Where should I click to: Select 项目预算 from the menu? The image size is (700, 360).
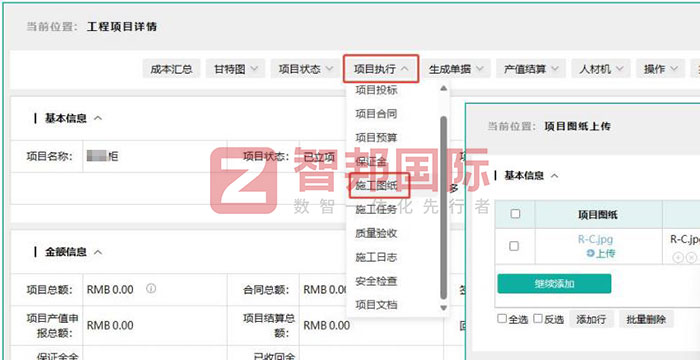[376, 138]
